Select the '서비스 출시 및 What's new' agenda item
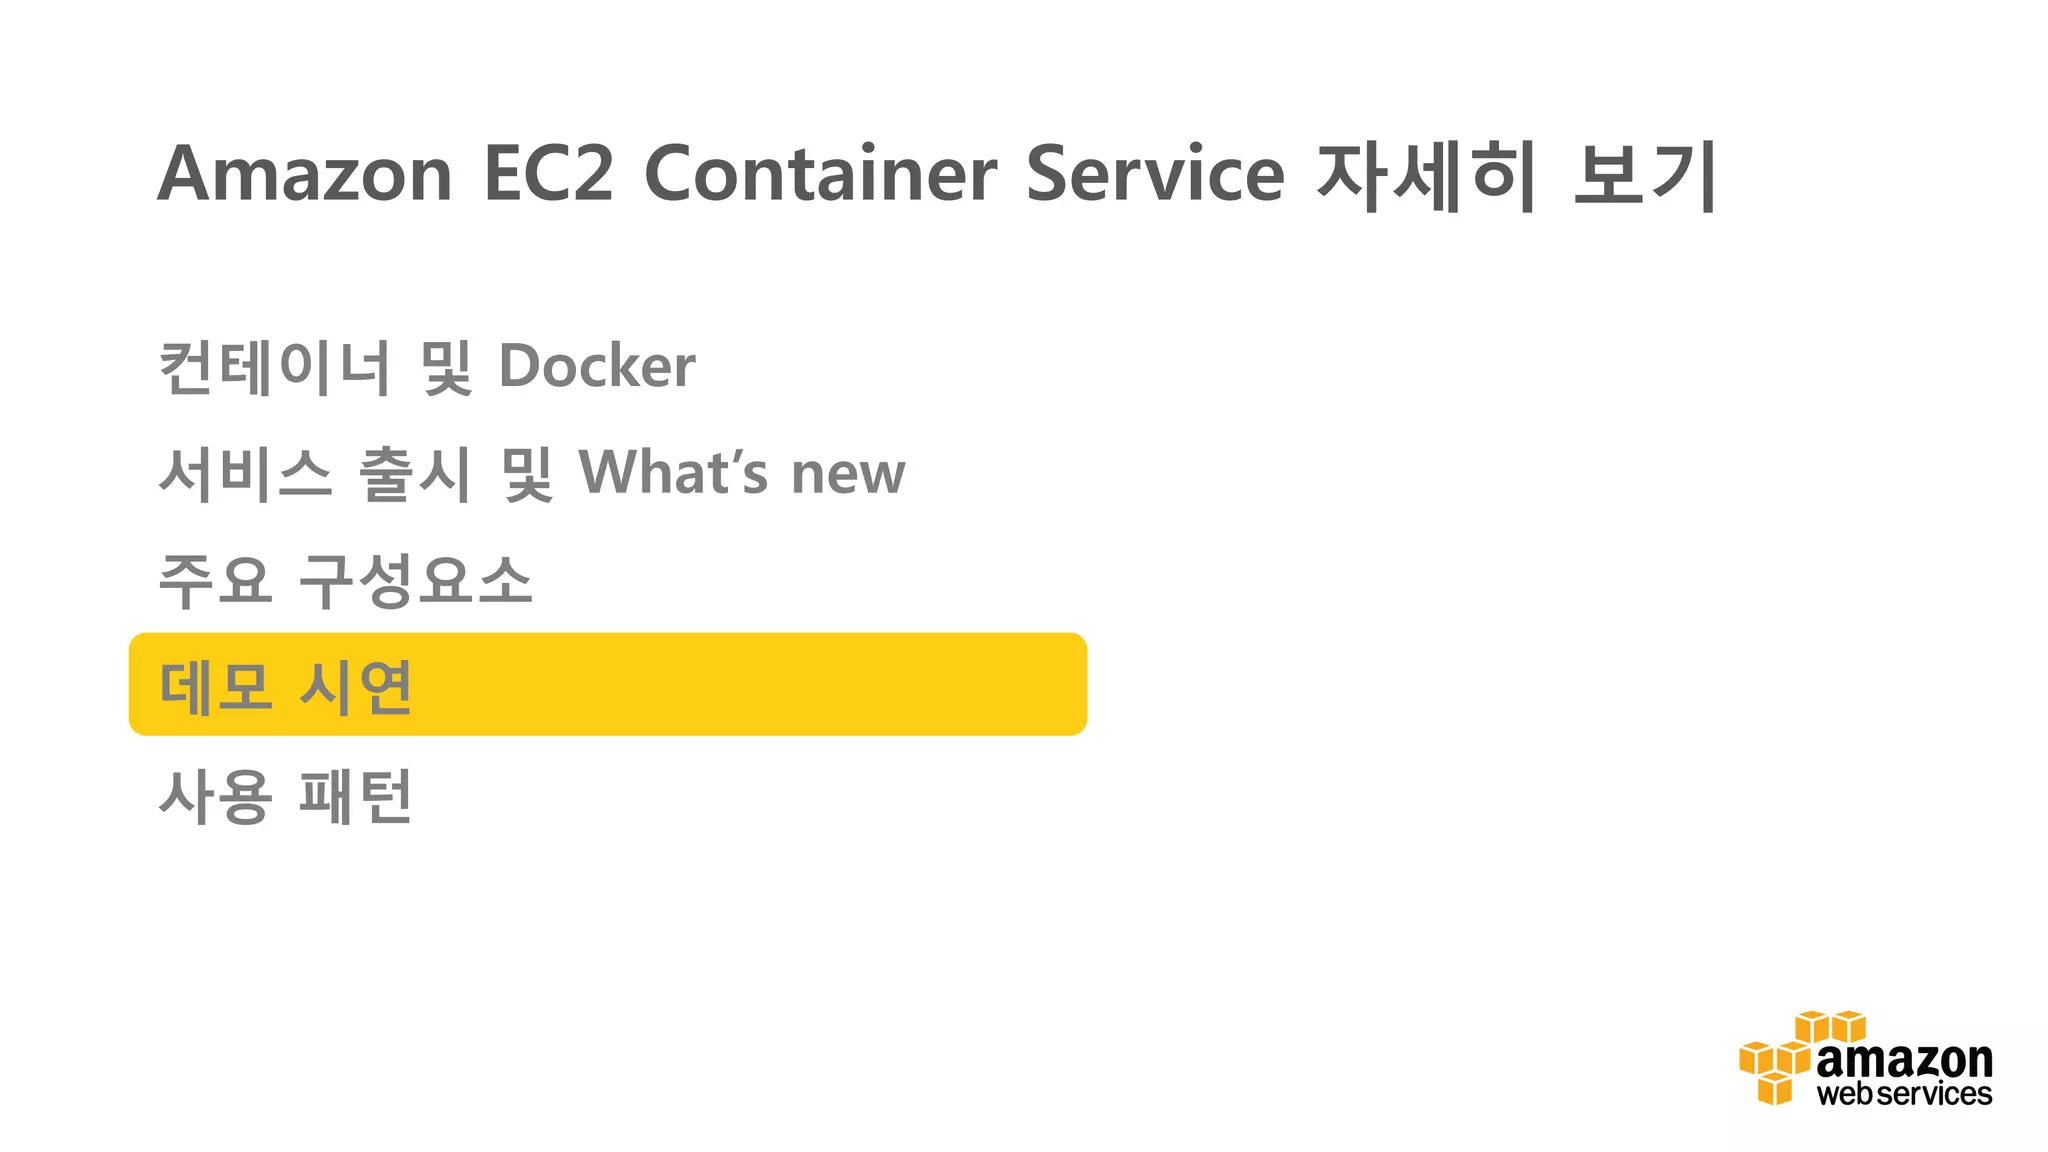This screenshot has width=2048, height=1152. point(532,473)
